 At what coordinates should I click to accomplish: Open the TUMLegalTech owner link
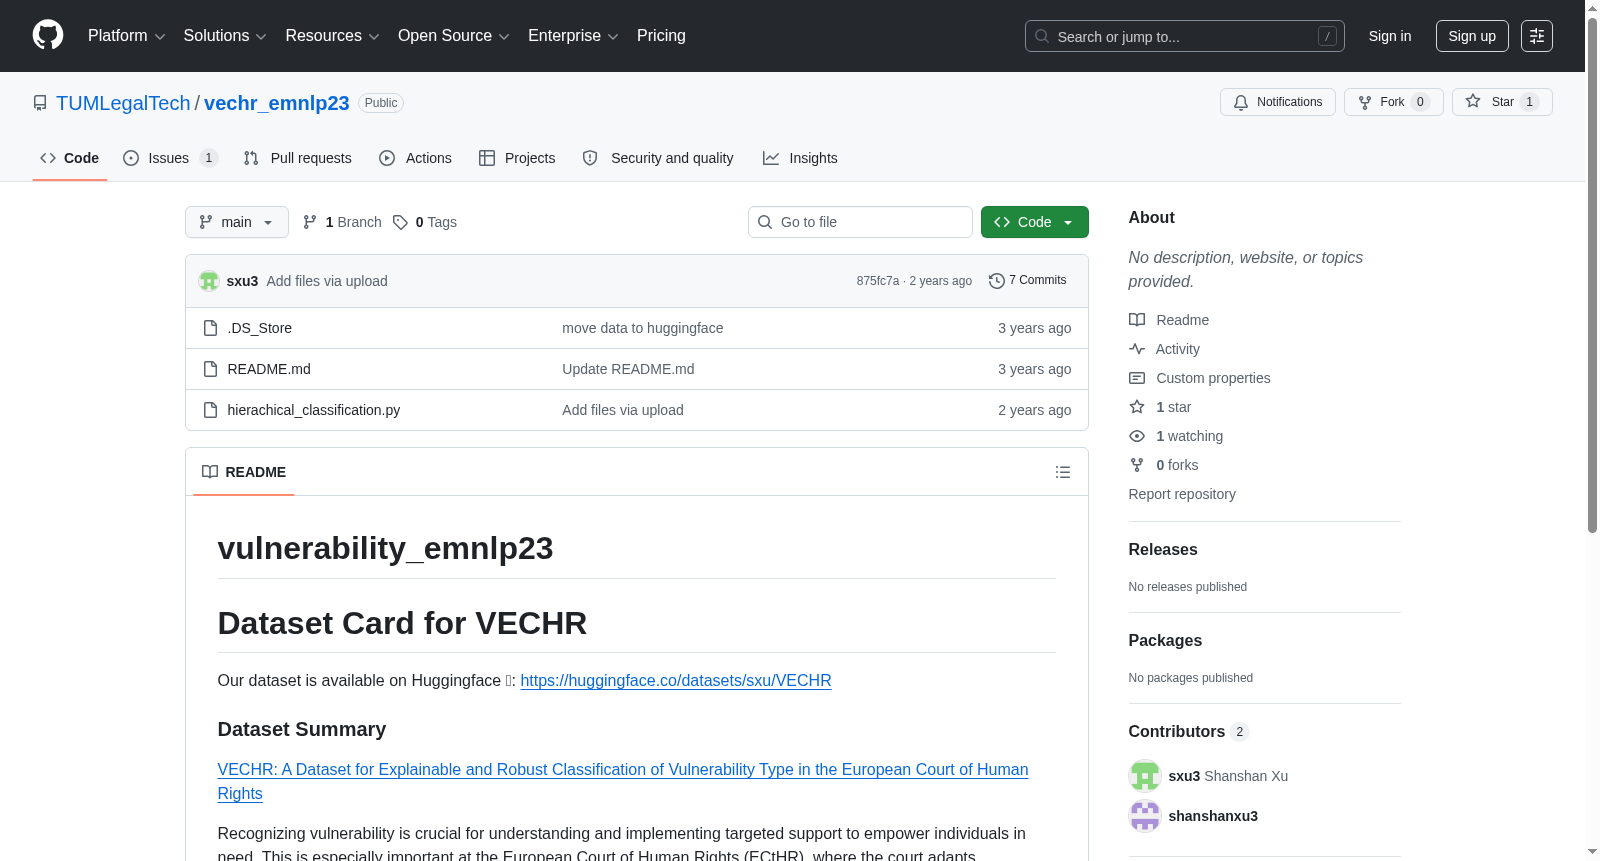coord(123,103)
